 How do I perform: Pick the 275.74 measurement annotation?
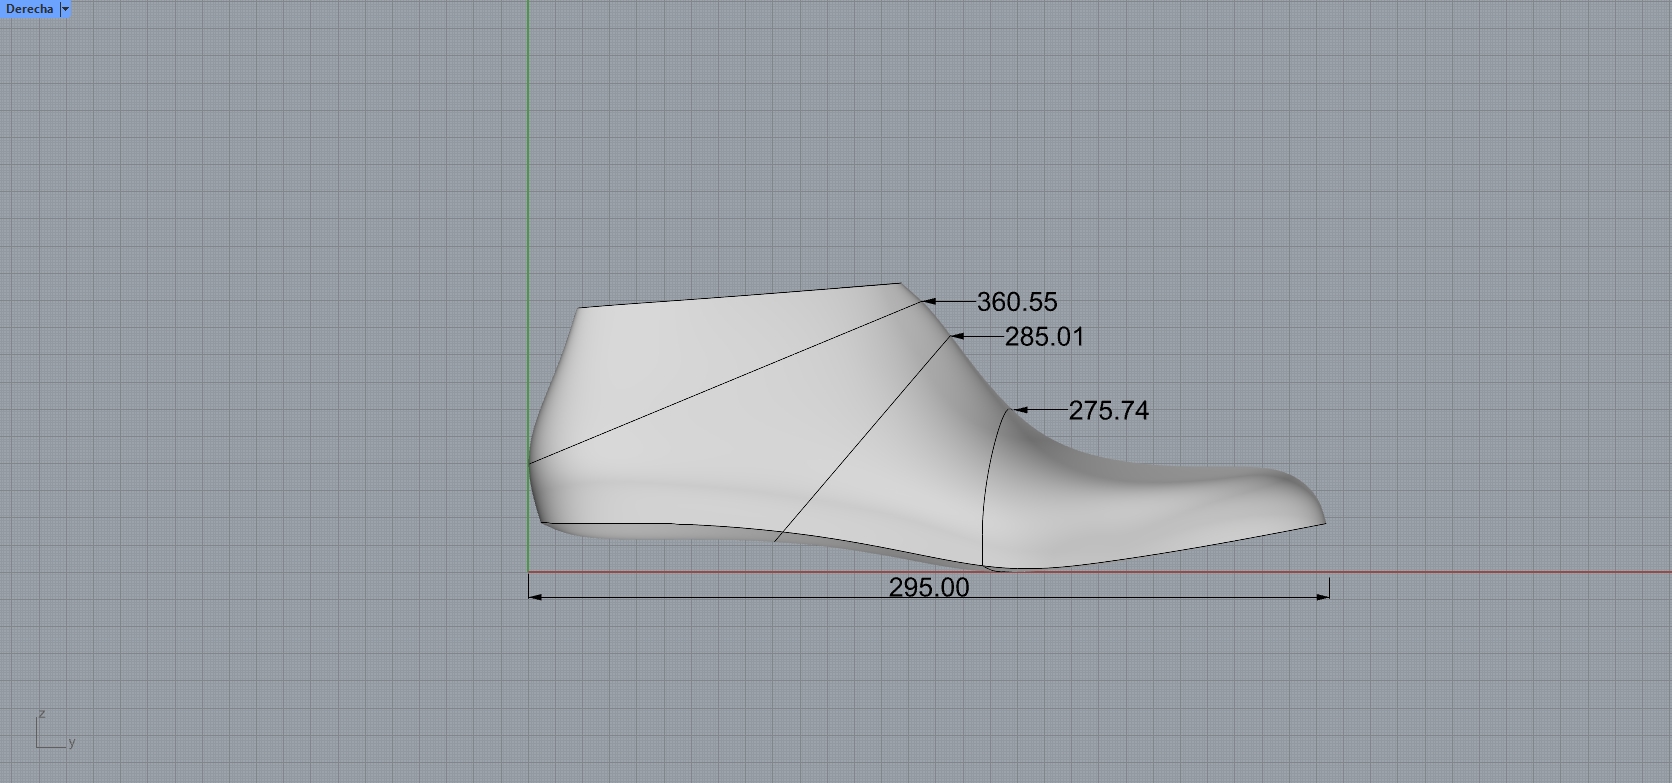pos(1108,411)
